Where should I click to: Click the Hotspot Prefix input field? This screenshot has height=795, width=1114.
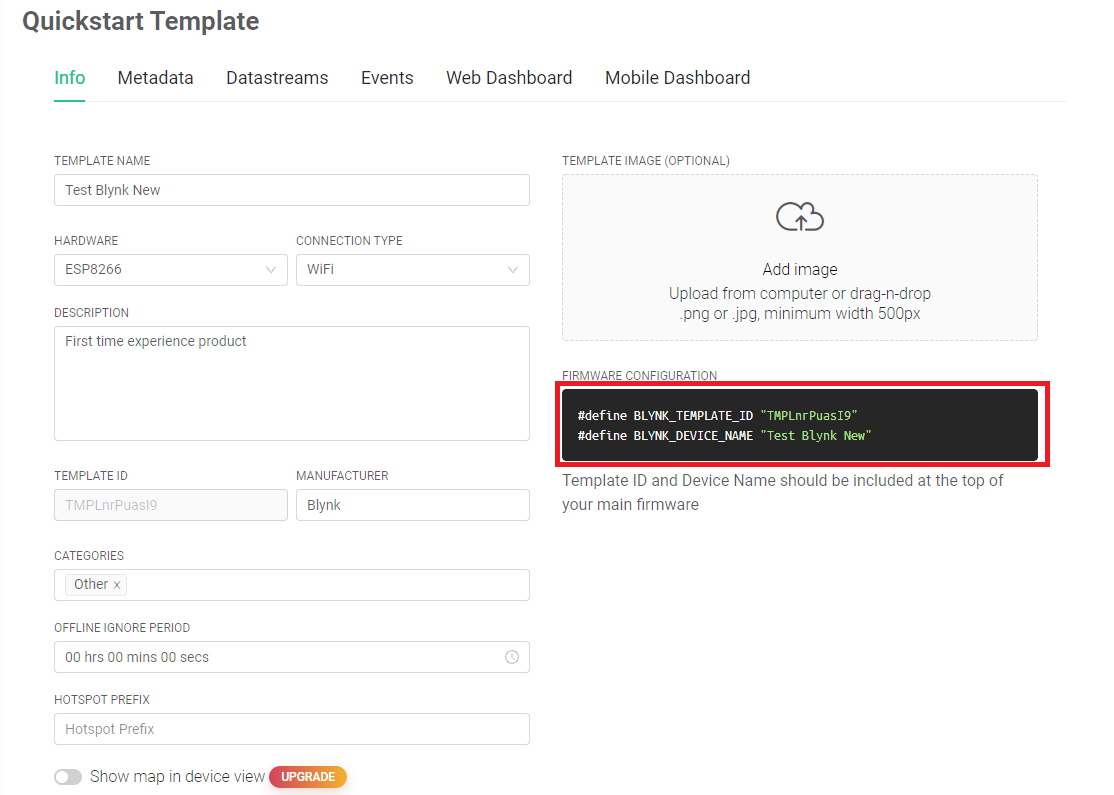click(292, 729)
